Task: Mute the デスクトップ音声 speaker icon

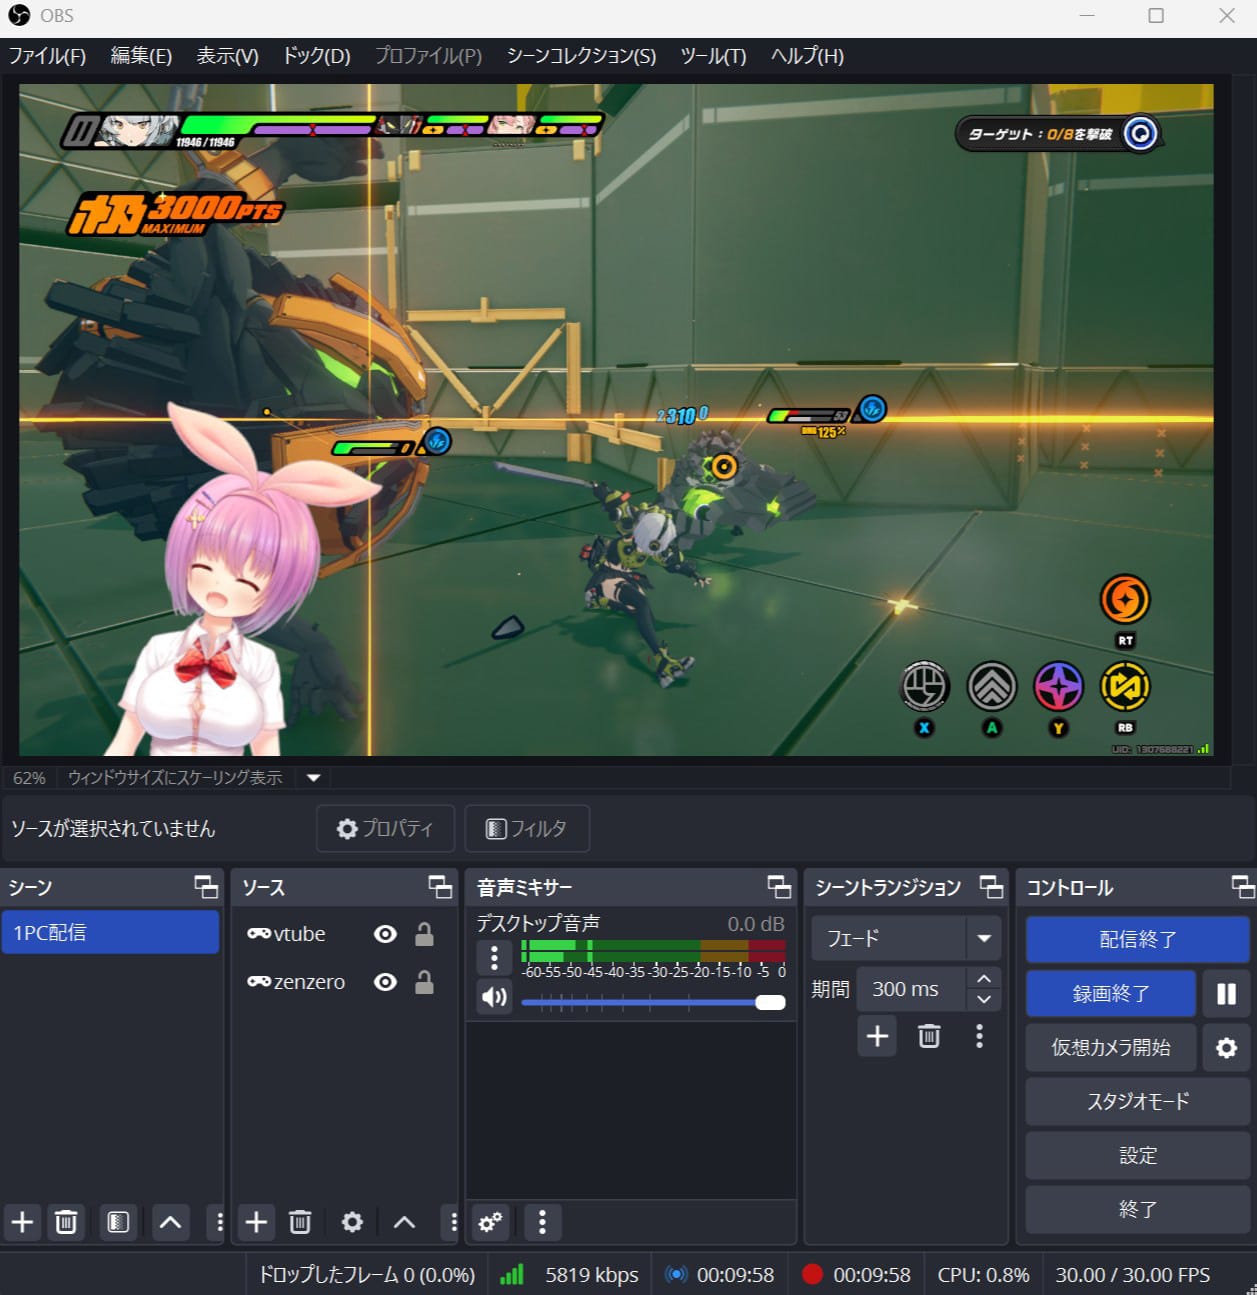Action: 494,997
